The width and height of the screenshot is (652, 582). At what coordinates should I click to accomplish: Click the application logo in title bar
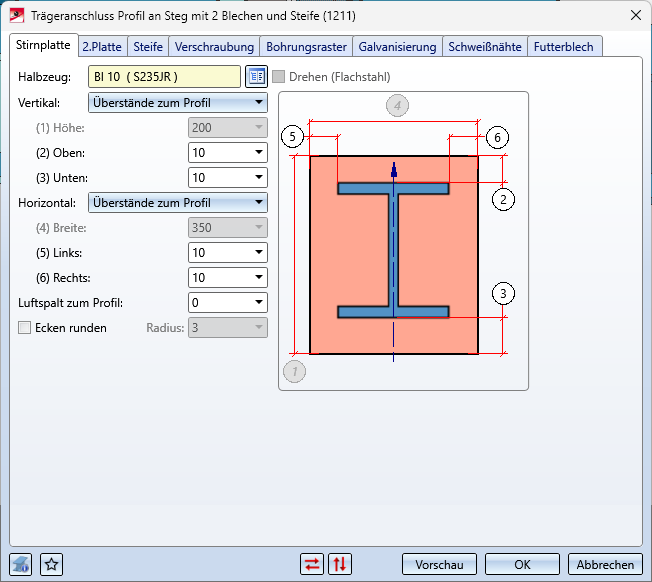pos(17,16)
